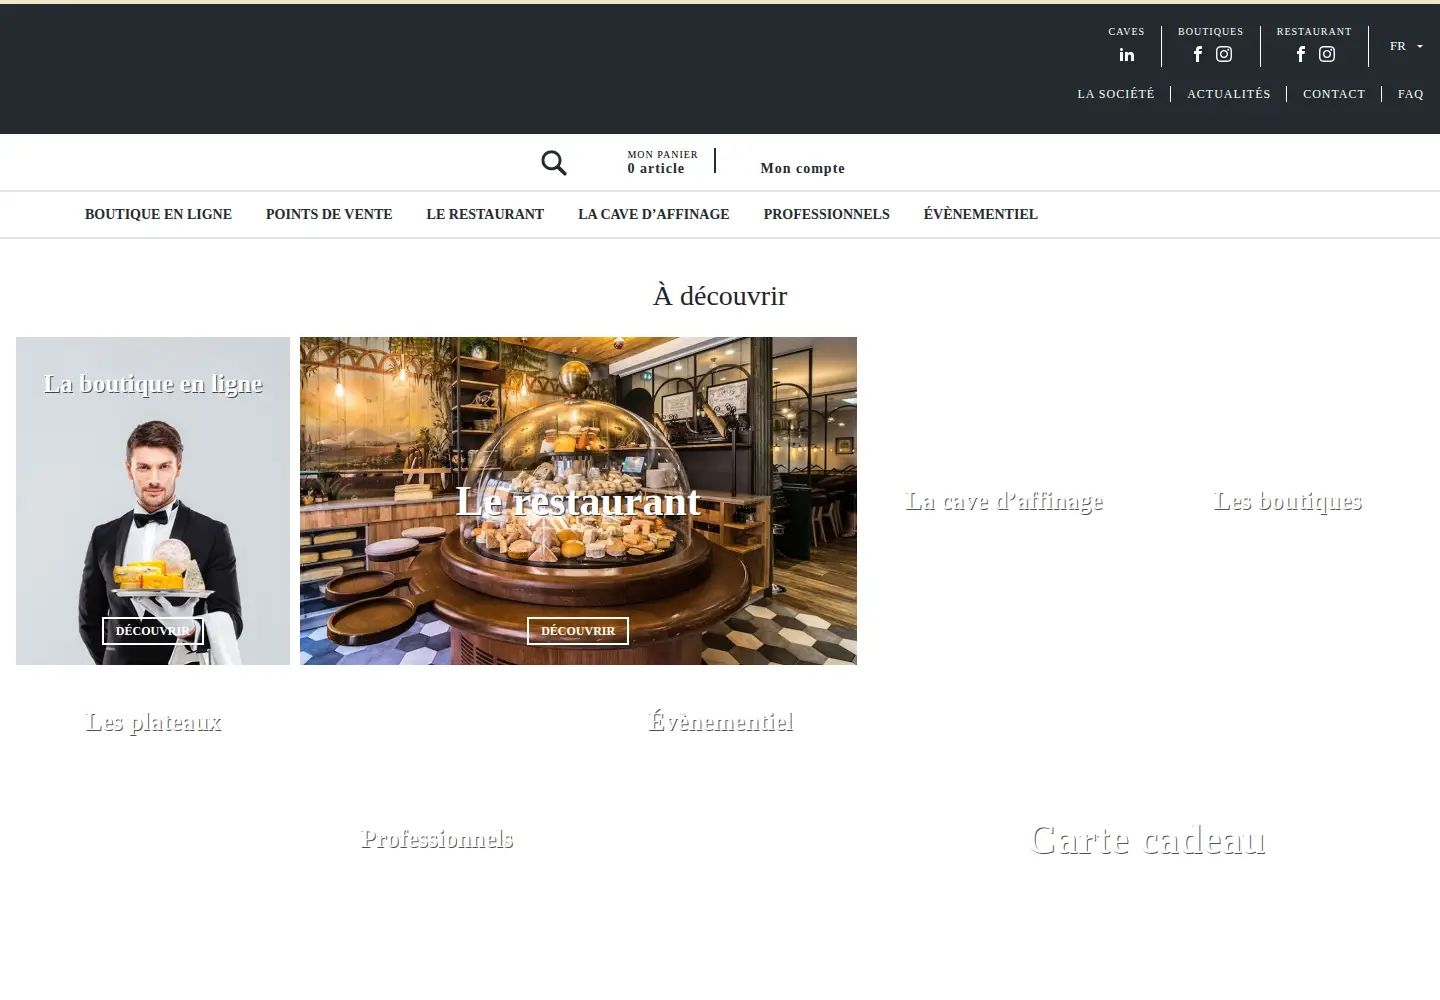This screenshot has width=1440, height=1000.
Task: Click Découvrir on Le restaurant card
Action: point(578,631)
